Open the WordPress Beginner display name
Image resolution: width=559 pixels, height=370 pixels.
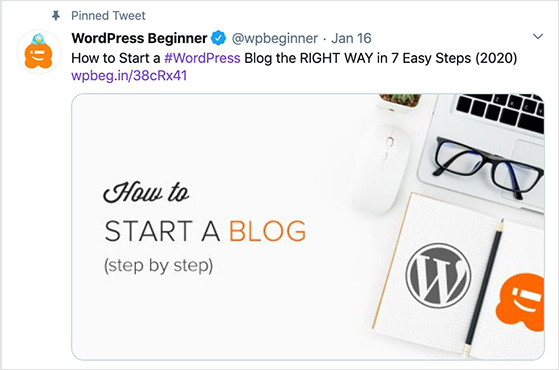(139, 38)
